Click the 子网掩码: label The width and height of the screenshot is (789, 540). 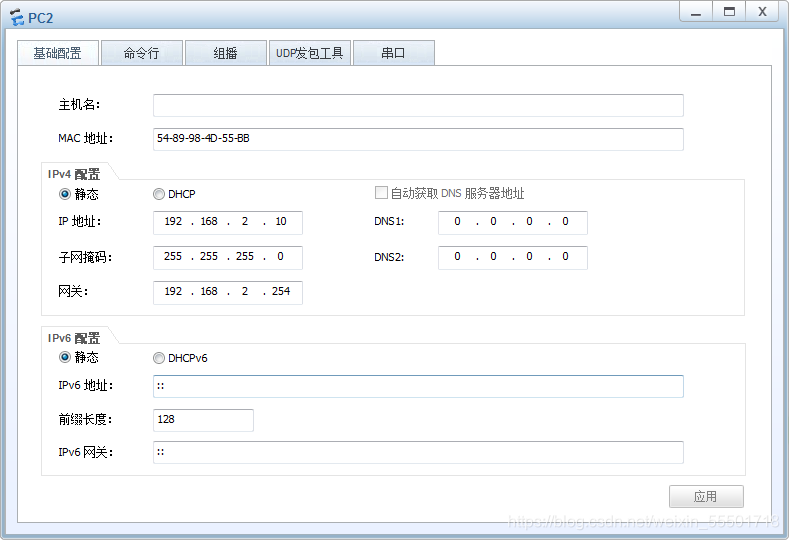pyautogui.click(x=85, y=257)
